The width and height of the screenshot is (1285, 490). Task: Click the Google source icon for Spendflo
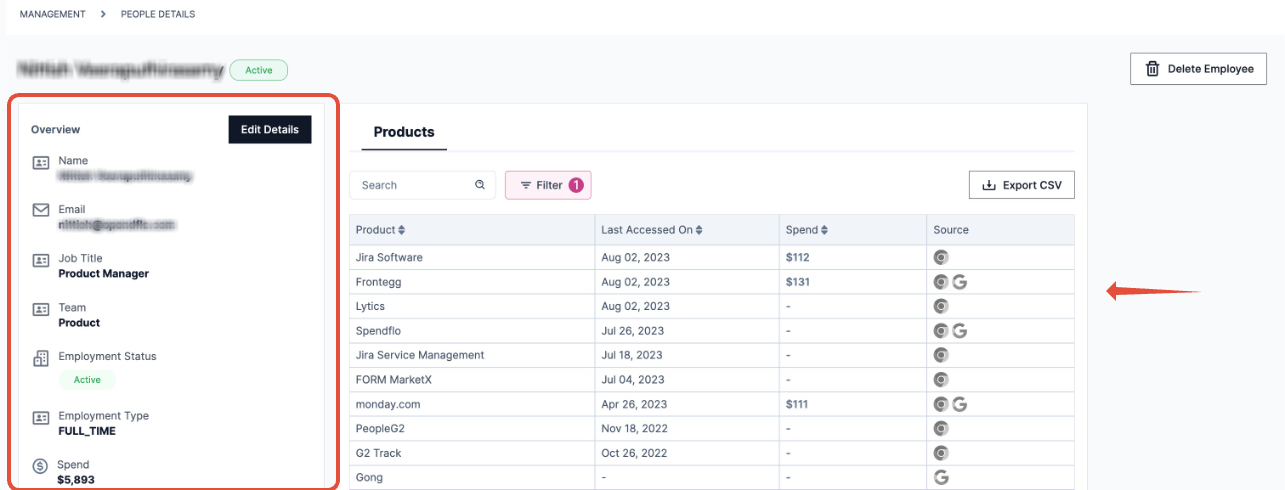960,331
